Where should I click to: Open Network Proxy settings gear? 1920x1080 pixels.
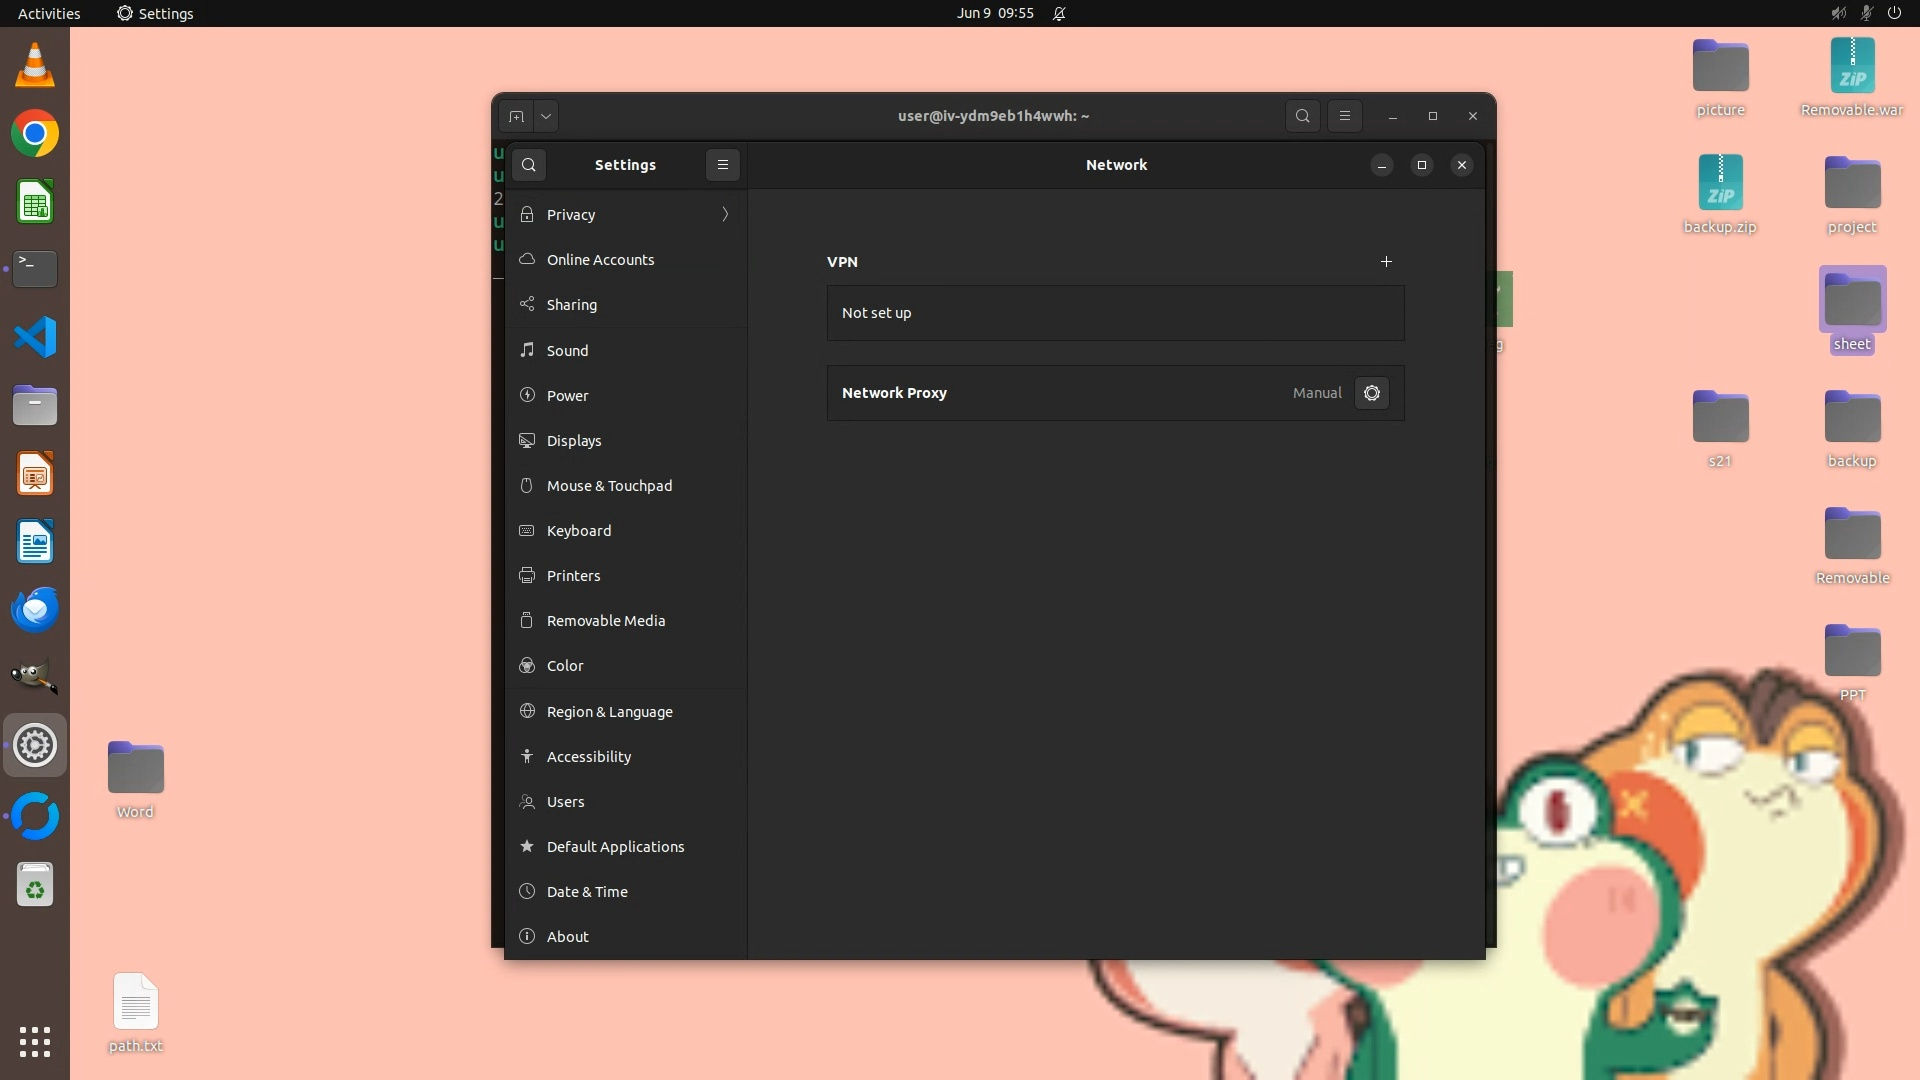[1371, 393]
